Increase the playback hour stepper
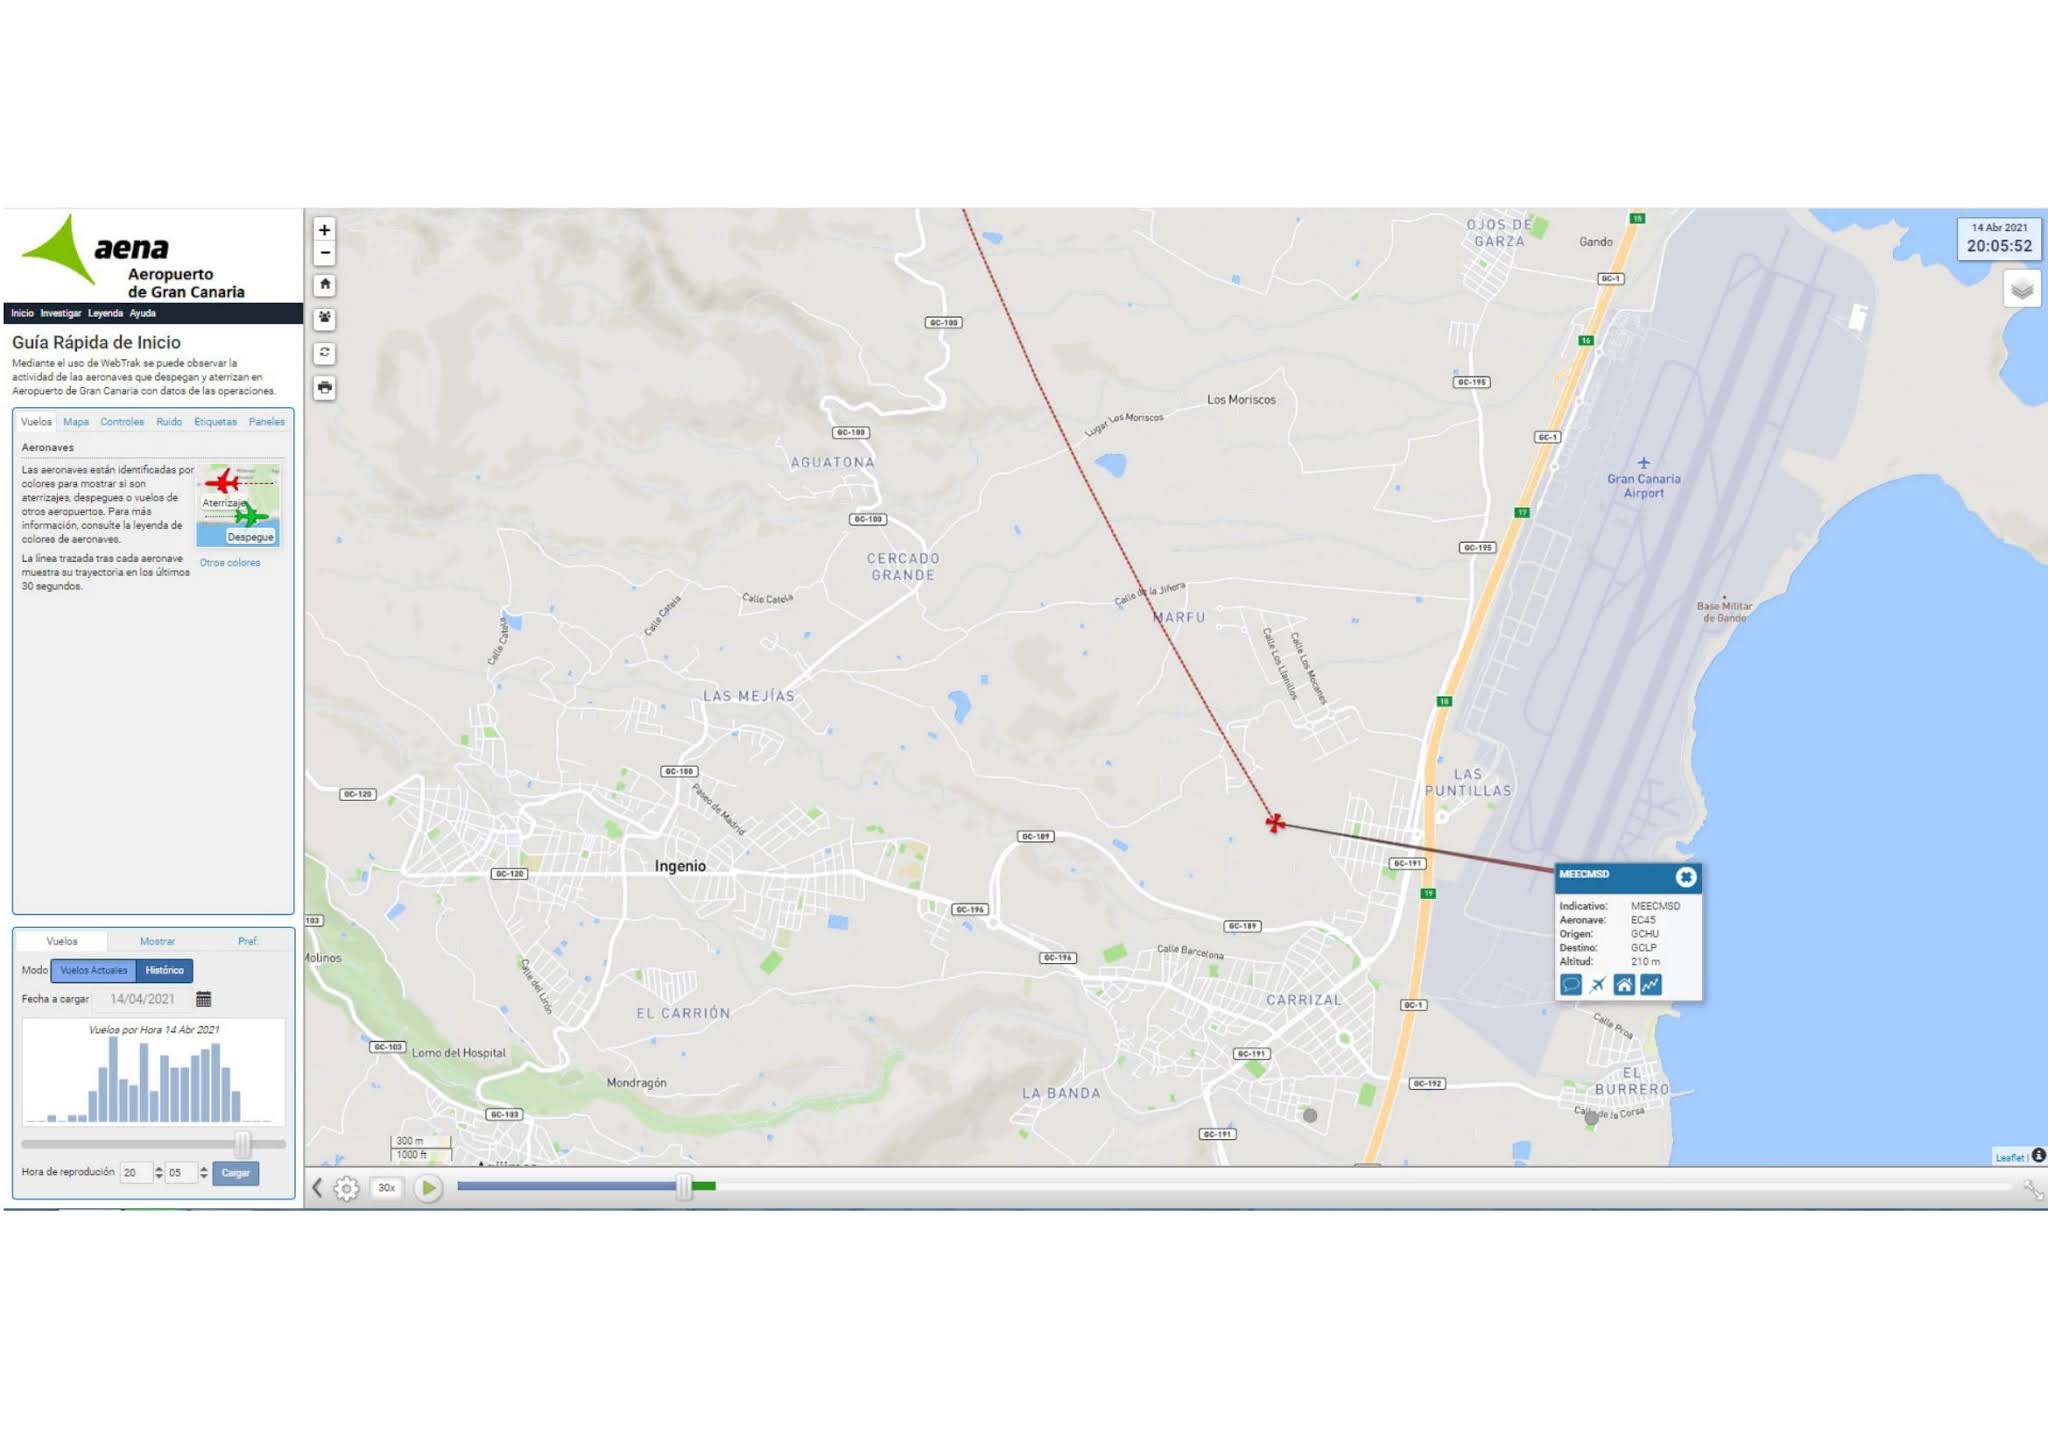The height and width of the screenshot is (1448, 2048). (159, 1168)
